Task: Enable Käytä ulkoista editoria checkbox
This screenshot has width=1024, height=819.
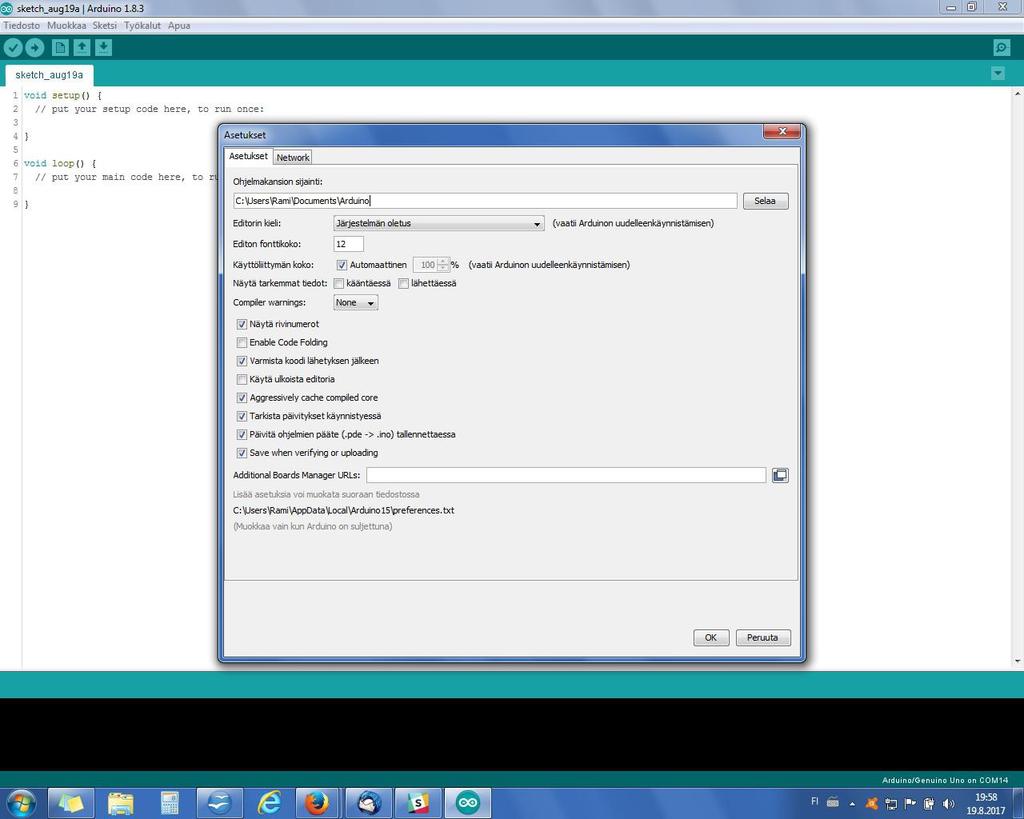Action: click(242, 379)
